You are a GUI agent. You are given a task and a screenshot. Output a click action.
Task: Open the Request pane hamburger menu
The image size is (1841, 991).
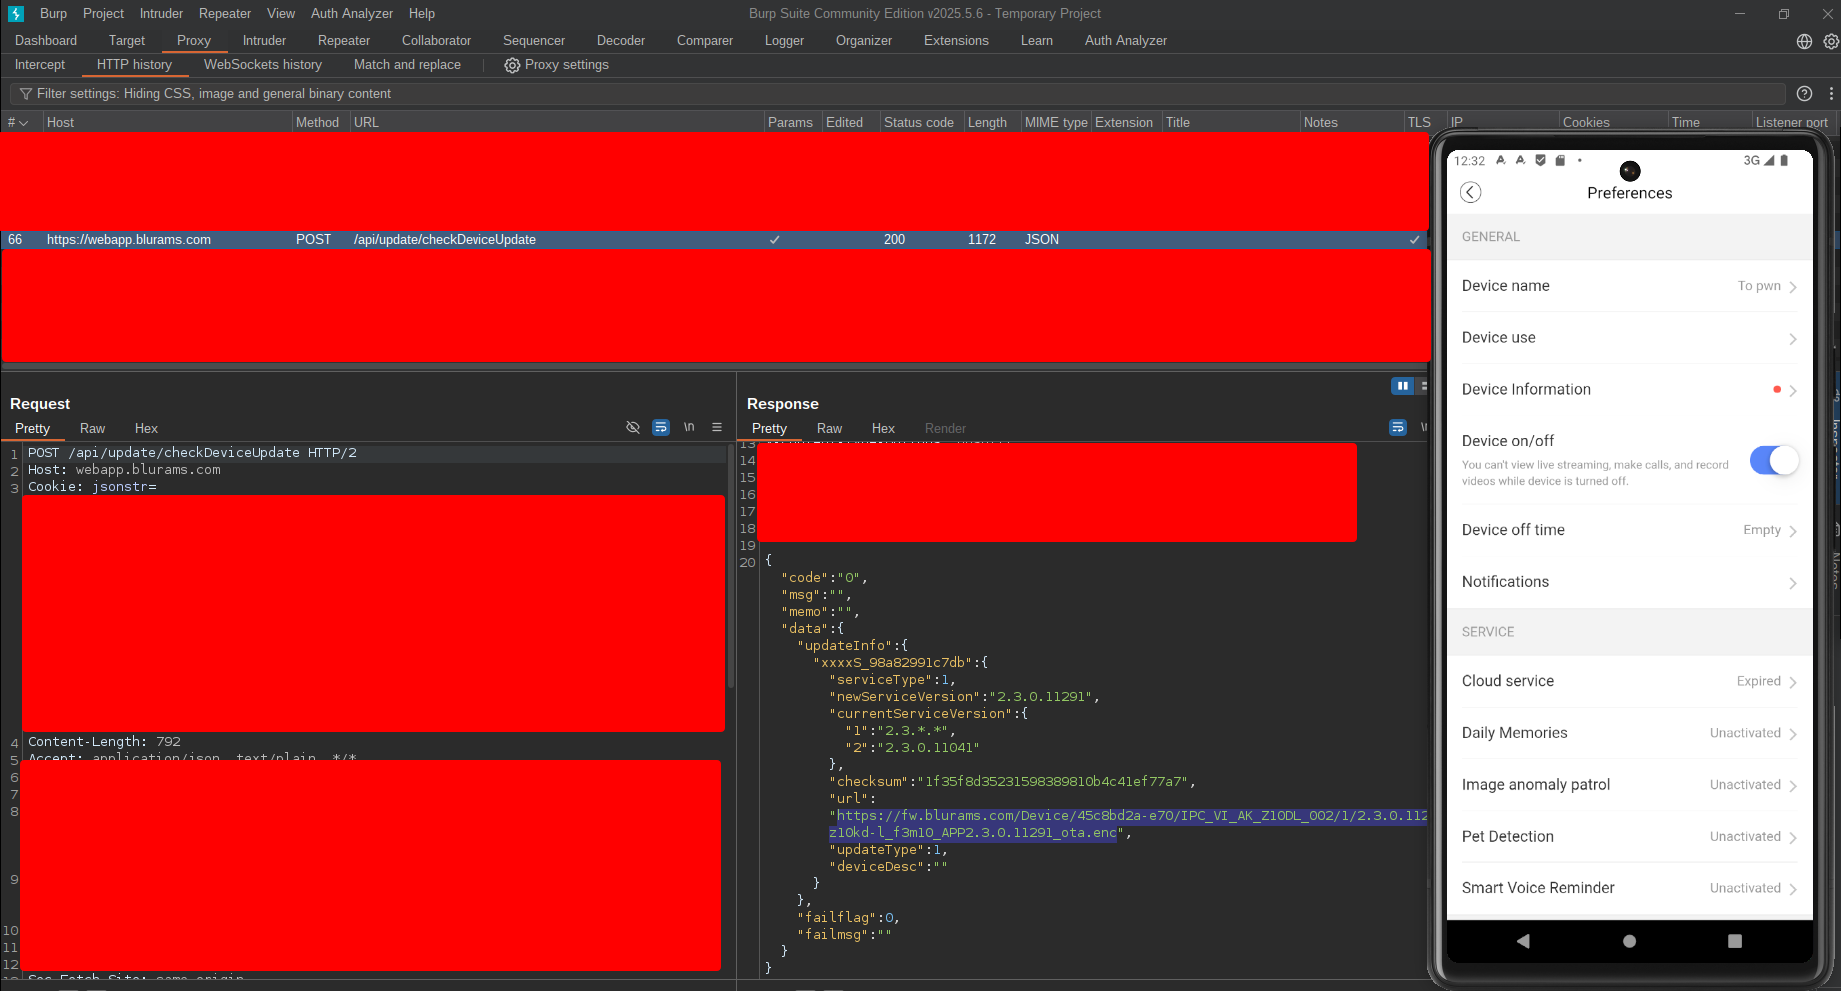tap(717, 427)
